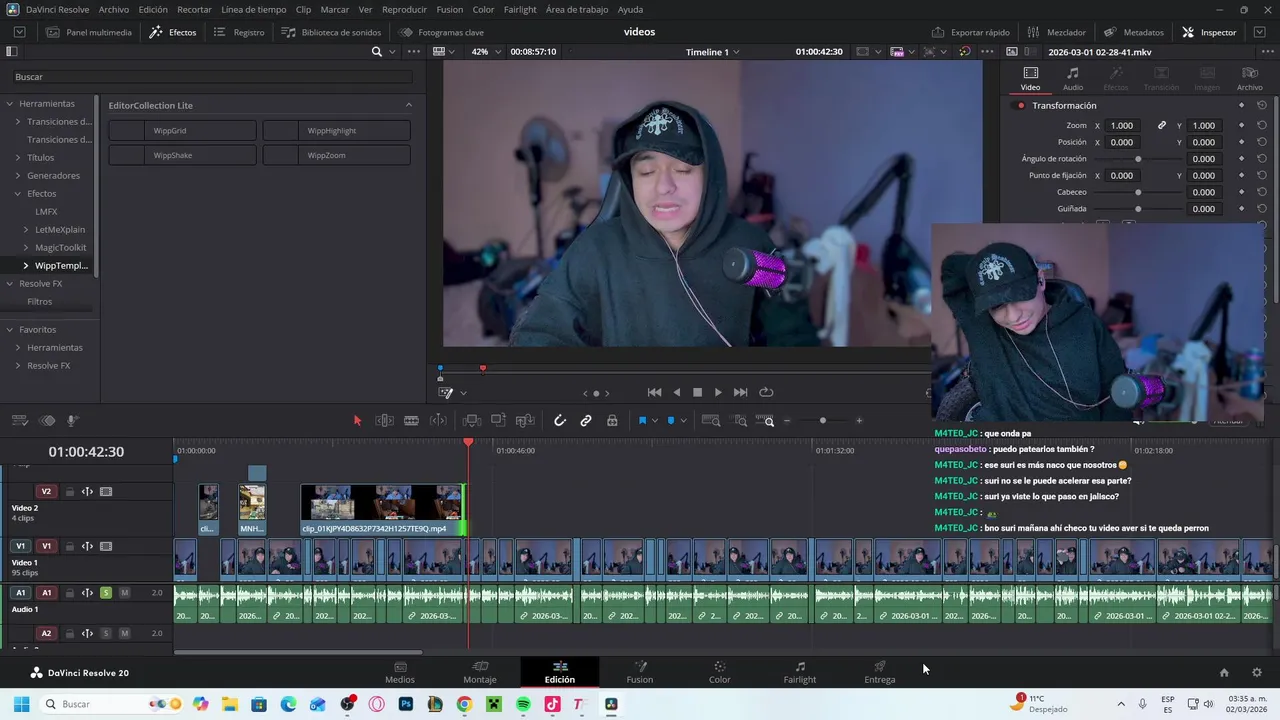This screenshot has height=720, width=1280.
Task: Toggle loop playback icon
Action: [x=766, y=393]
